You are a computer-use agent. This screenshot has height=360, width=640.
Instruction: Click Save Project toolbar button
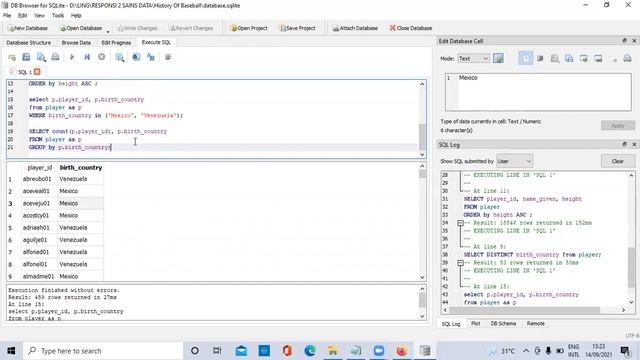[297, 28]
